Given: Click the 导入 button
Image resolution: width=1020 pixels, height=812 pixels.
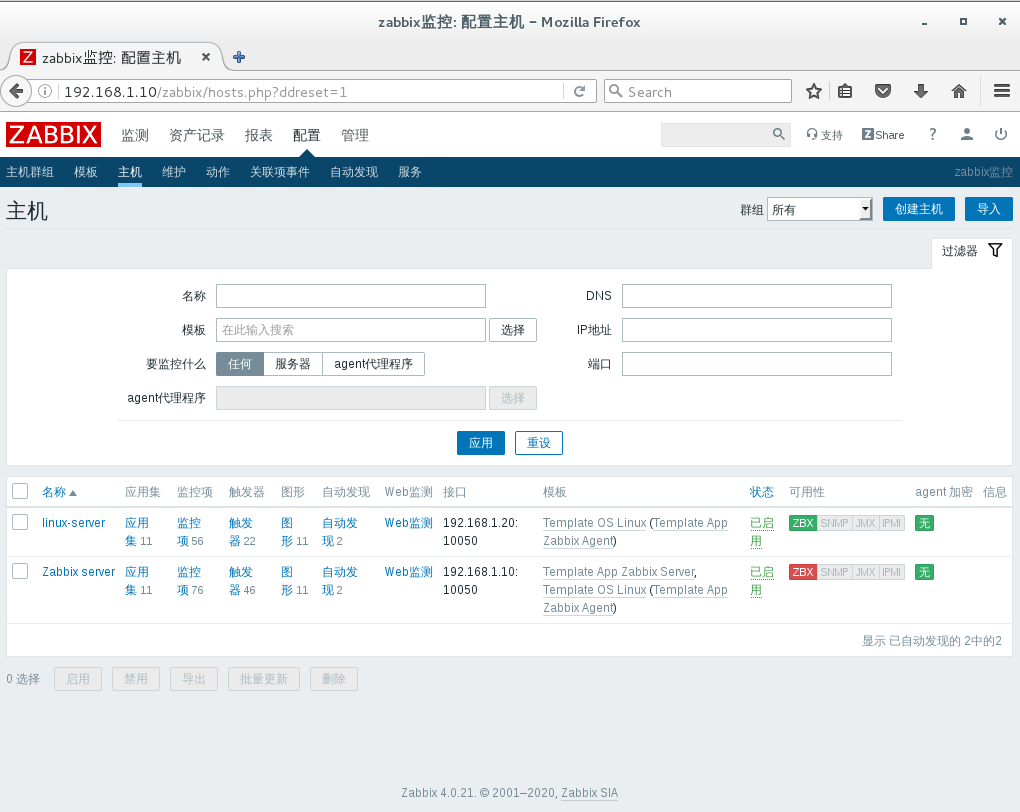Looking at the screenshot, I should click(989, 210).
